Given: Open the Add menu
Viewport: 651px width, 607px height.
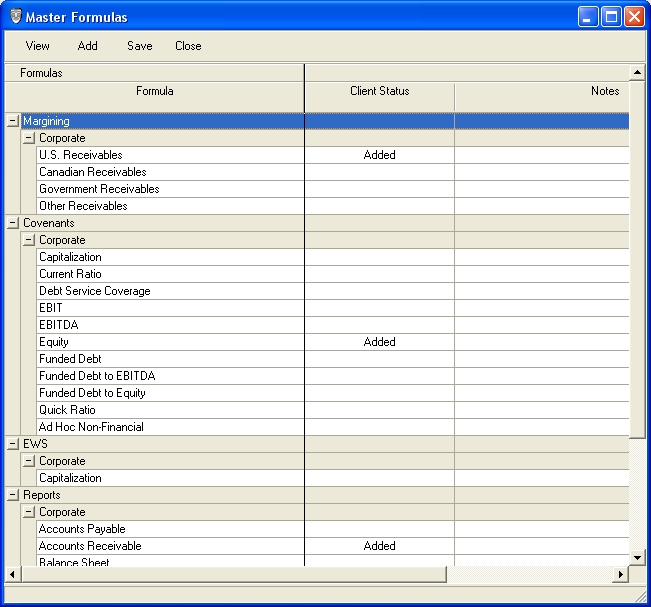Looking at the screenshot, I should pyautogui.click(x=88, y=46).
